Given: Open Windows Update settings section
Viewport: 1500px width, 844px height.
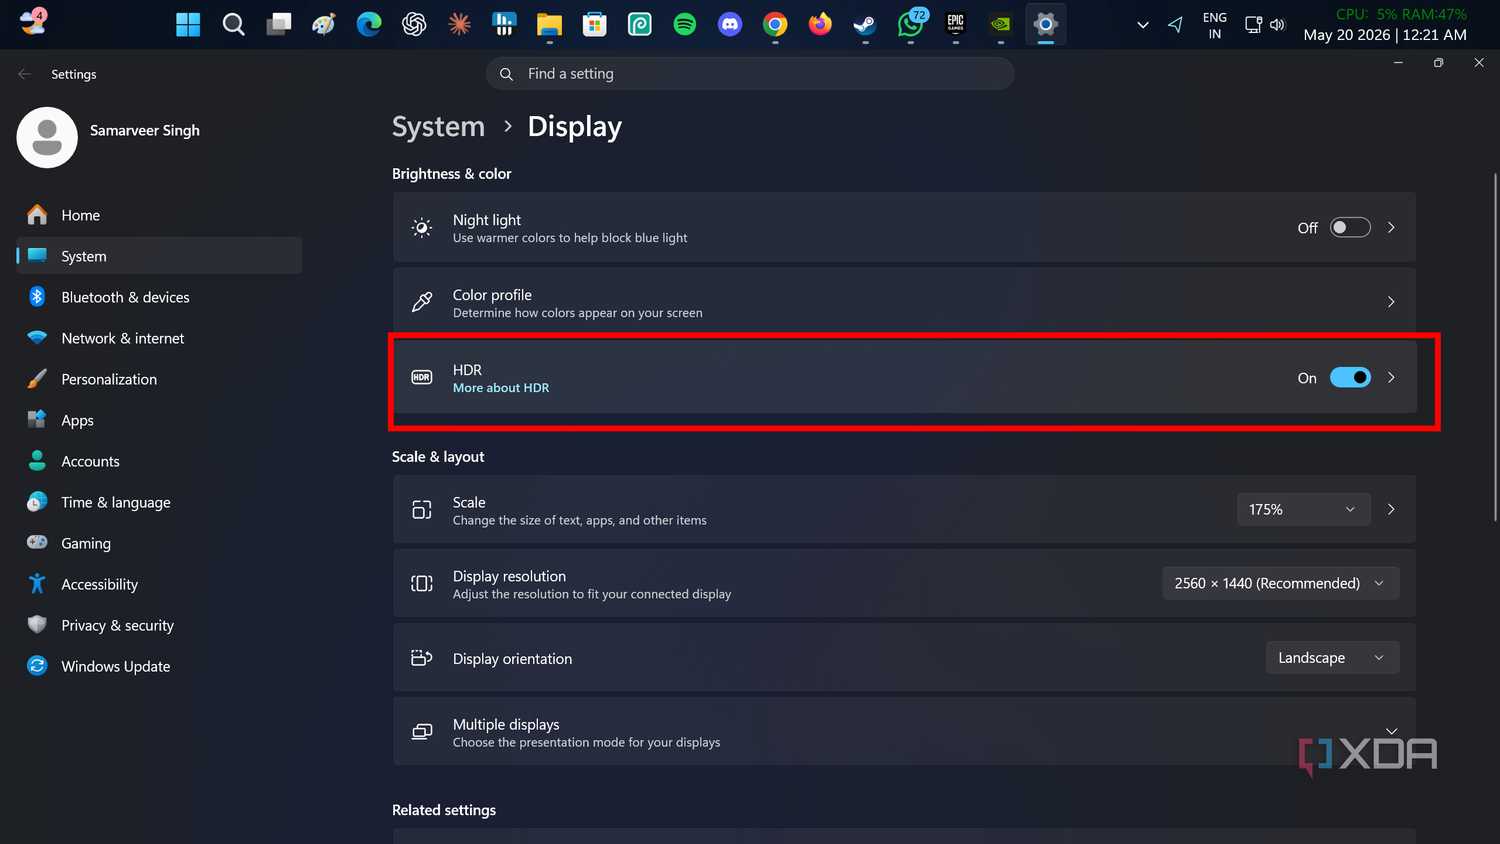Looking at the screenshot, I should 160,666.
